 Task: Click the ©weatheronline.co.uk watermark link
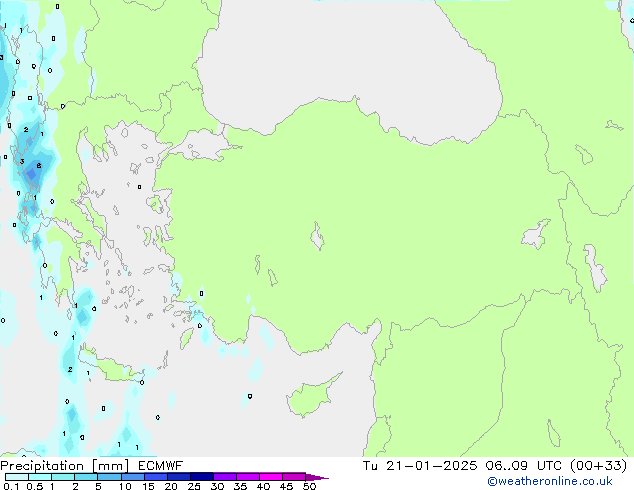coord(564,481)
